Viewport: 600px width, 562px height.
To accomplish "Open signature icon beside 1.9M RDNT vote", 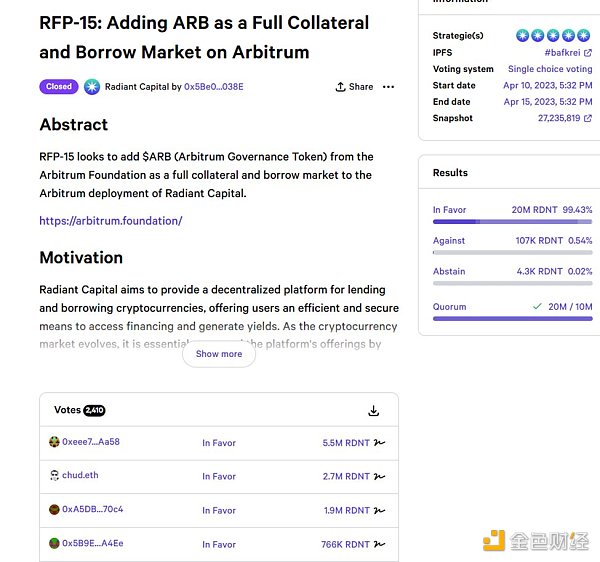I will coord(380,511).
